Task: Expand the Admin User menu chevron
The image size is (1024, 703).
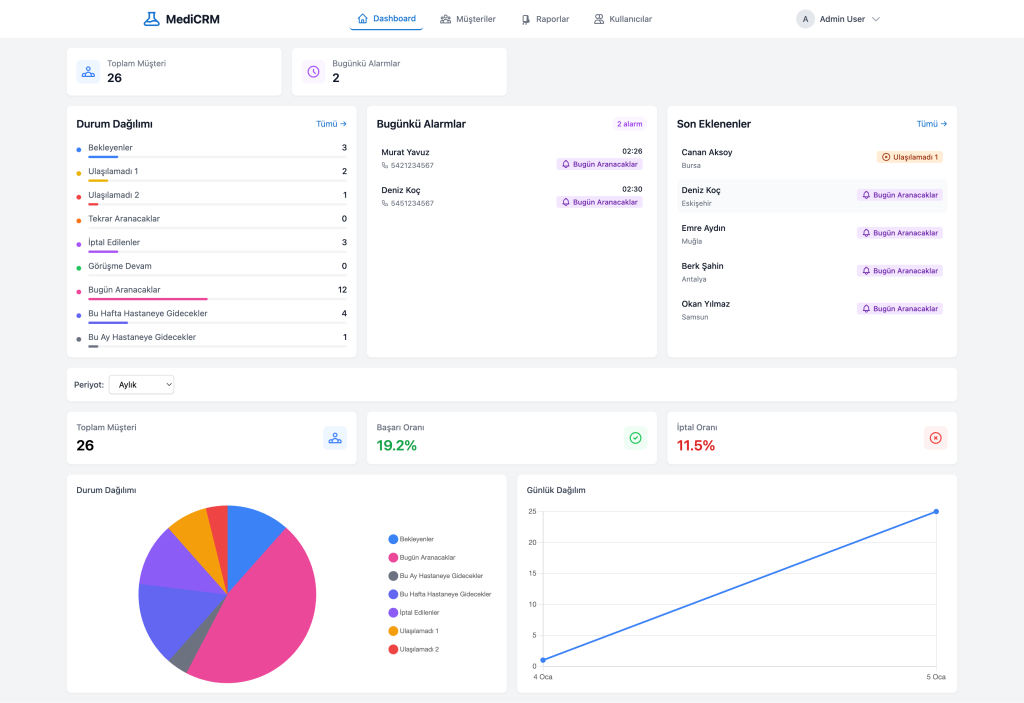Action: point(876,19)
